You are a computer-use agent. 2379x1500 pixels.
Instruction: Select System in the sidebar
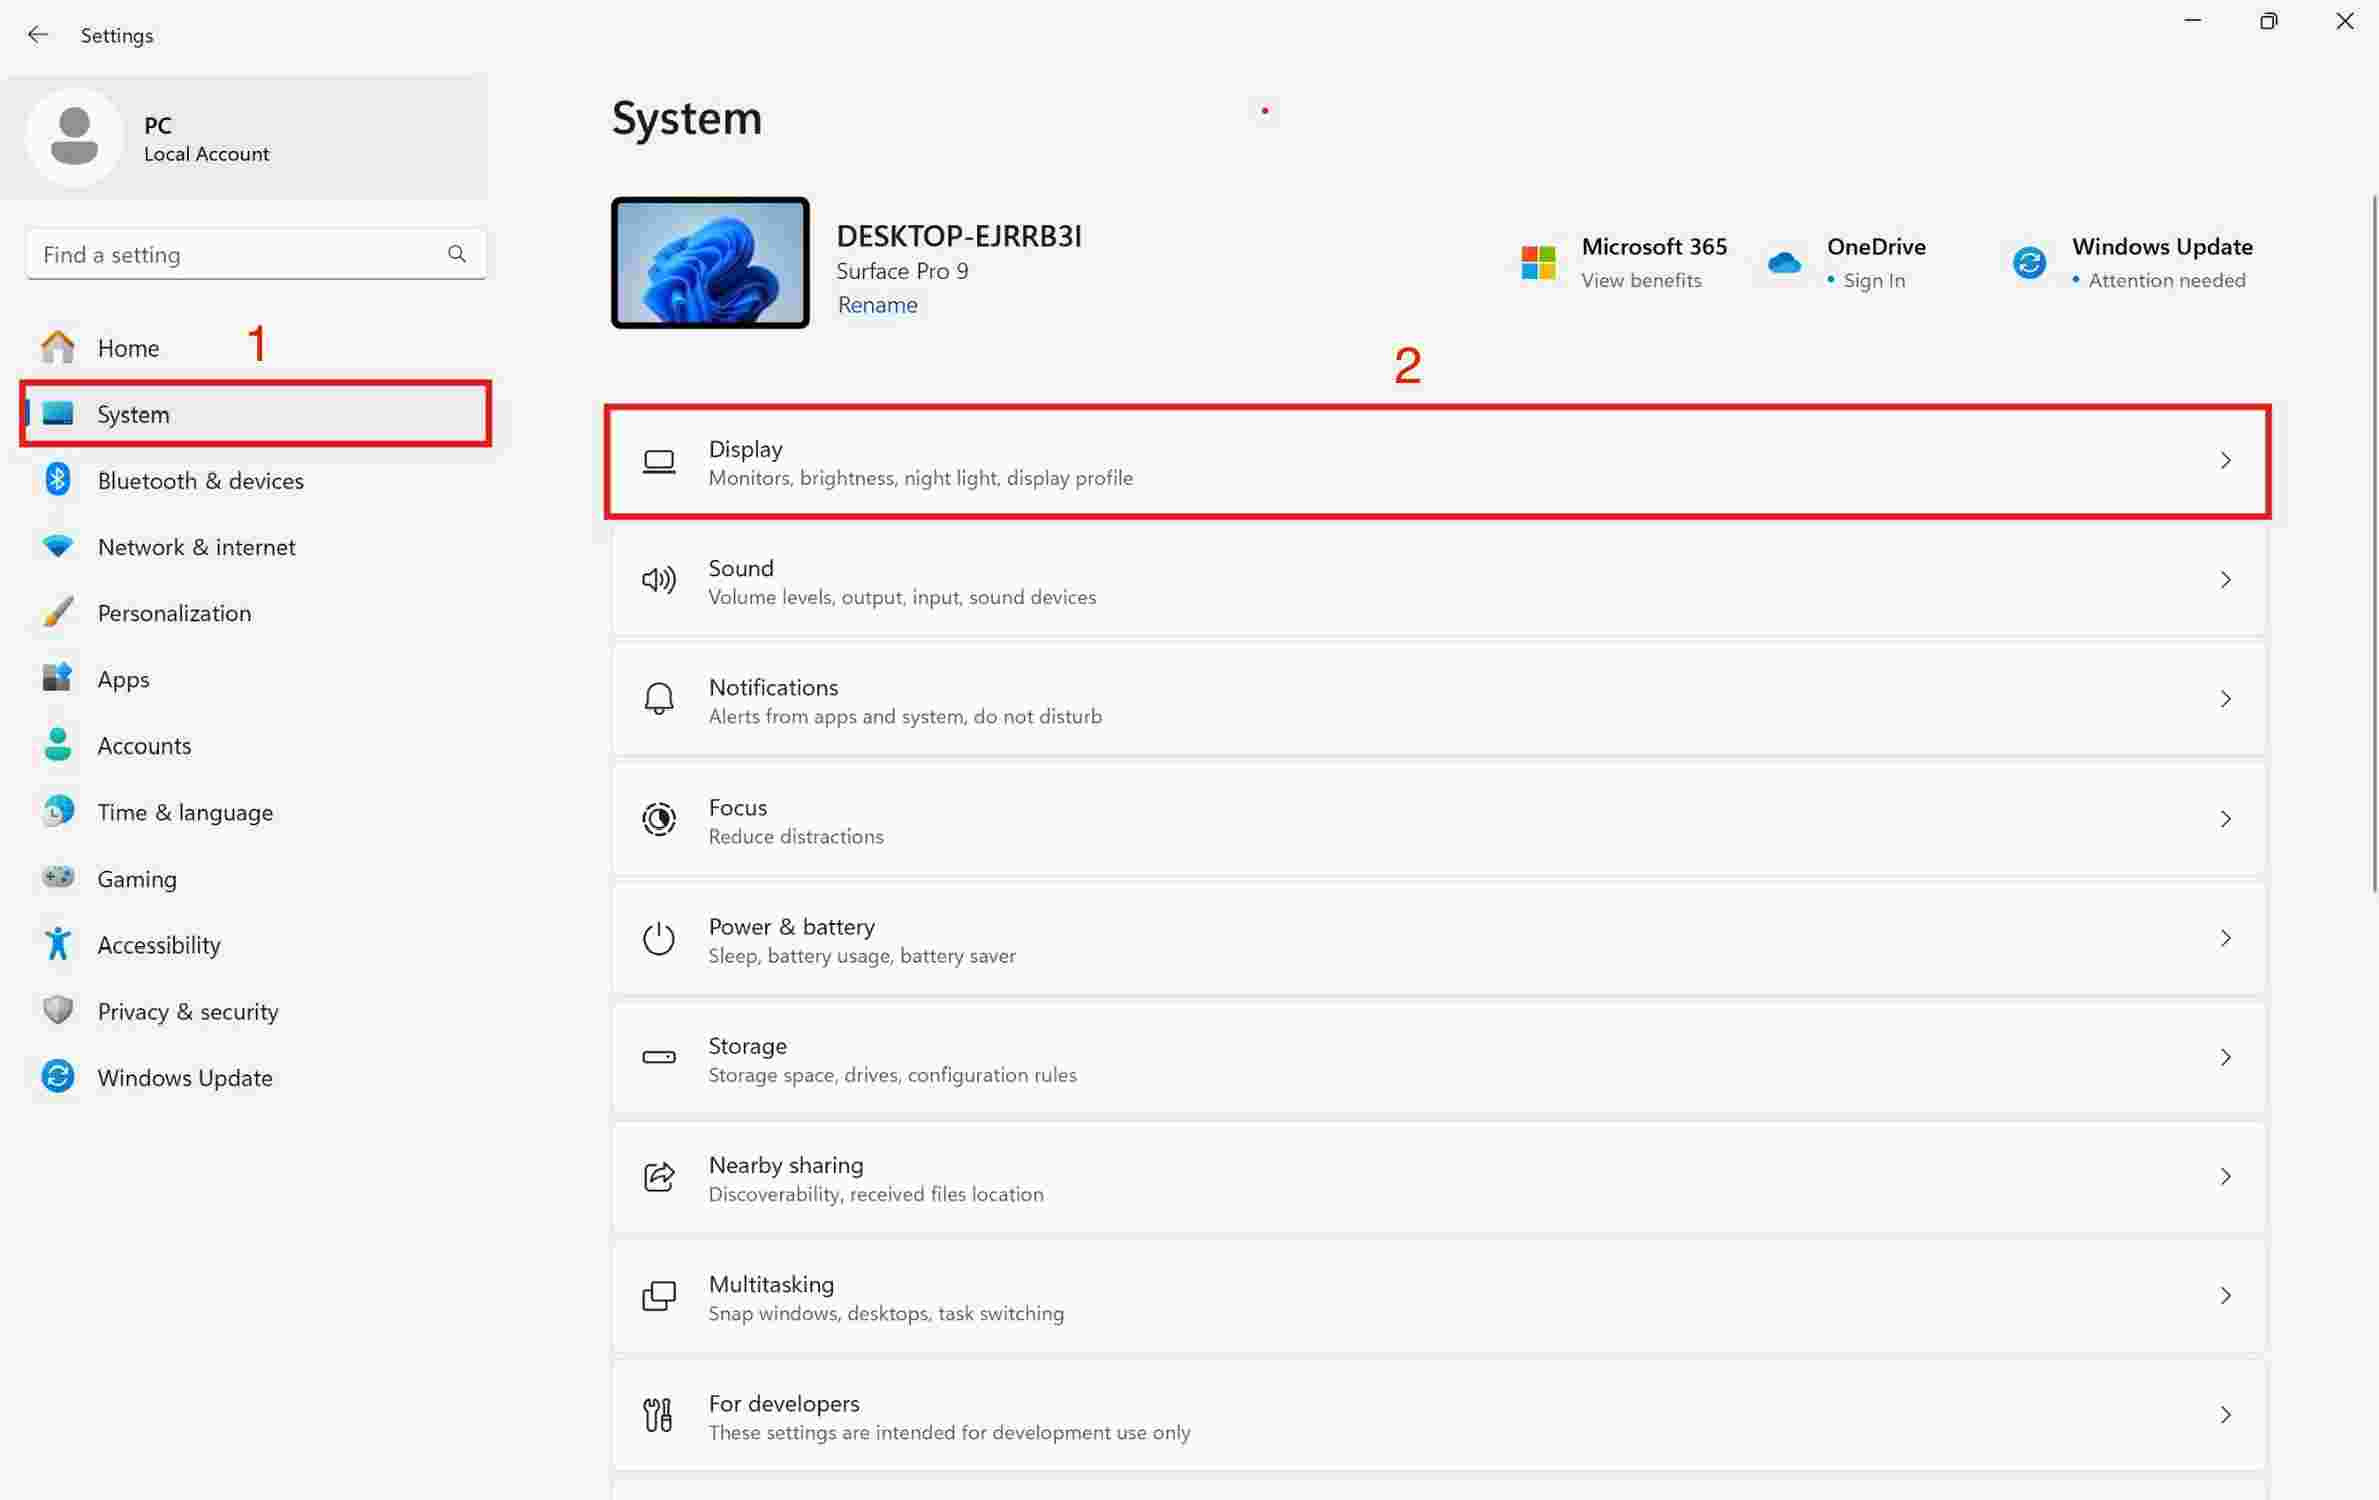click(132, 414)
